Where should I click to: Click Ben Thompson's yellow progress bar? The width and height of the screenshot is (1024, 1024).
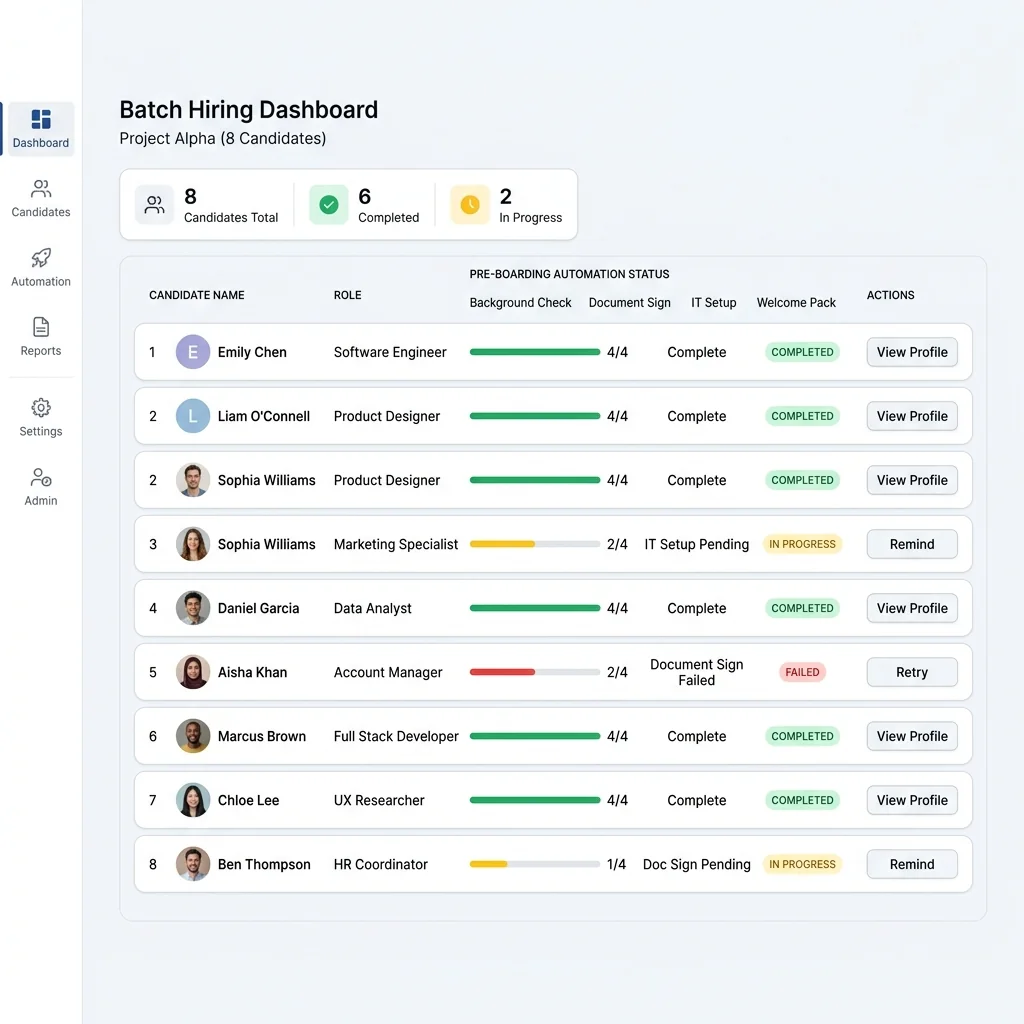534,864
